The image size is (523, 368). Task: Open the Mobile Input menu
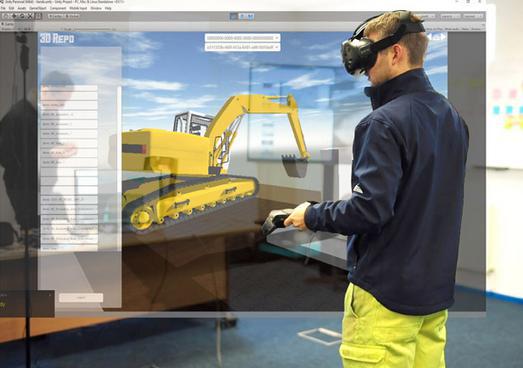(x=78, y=8)
